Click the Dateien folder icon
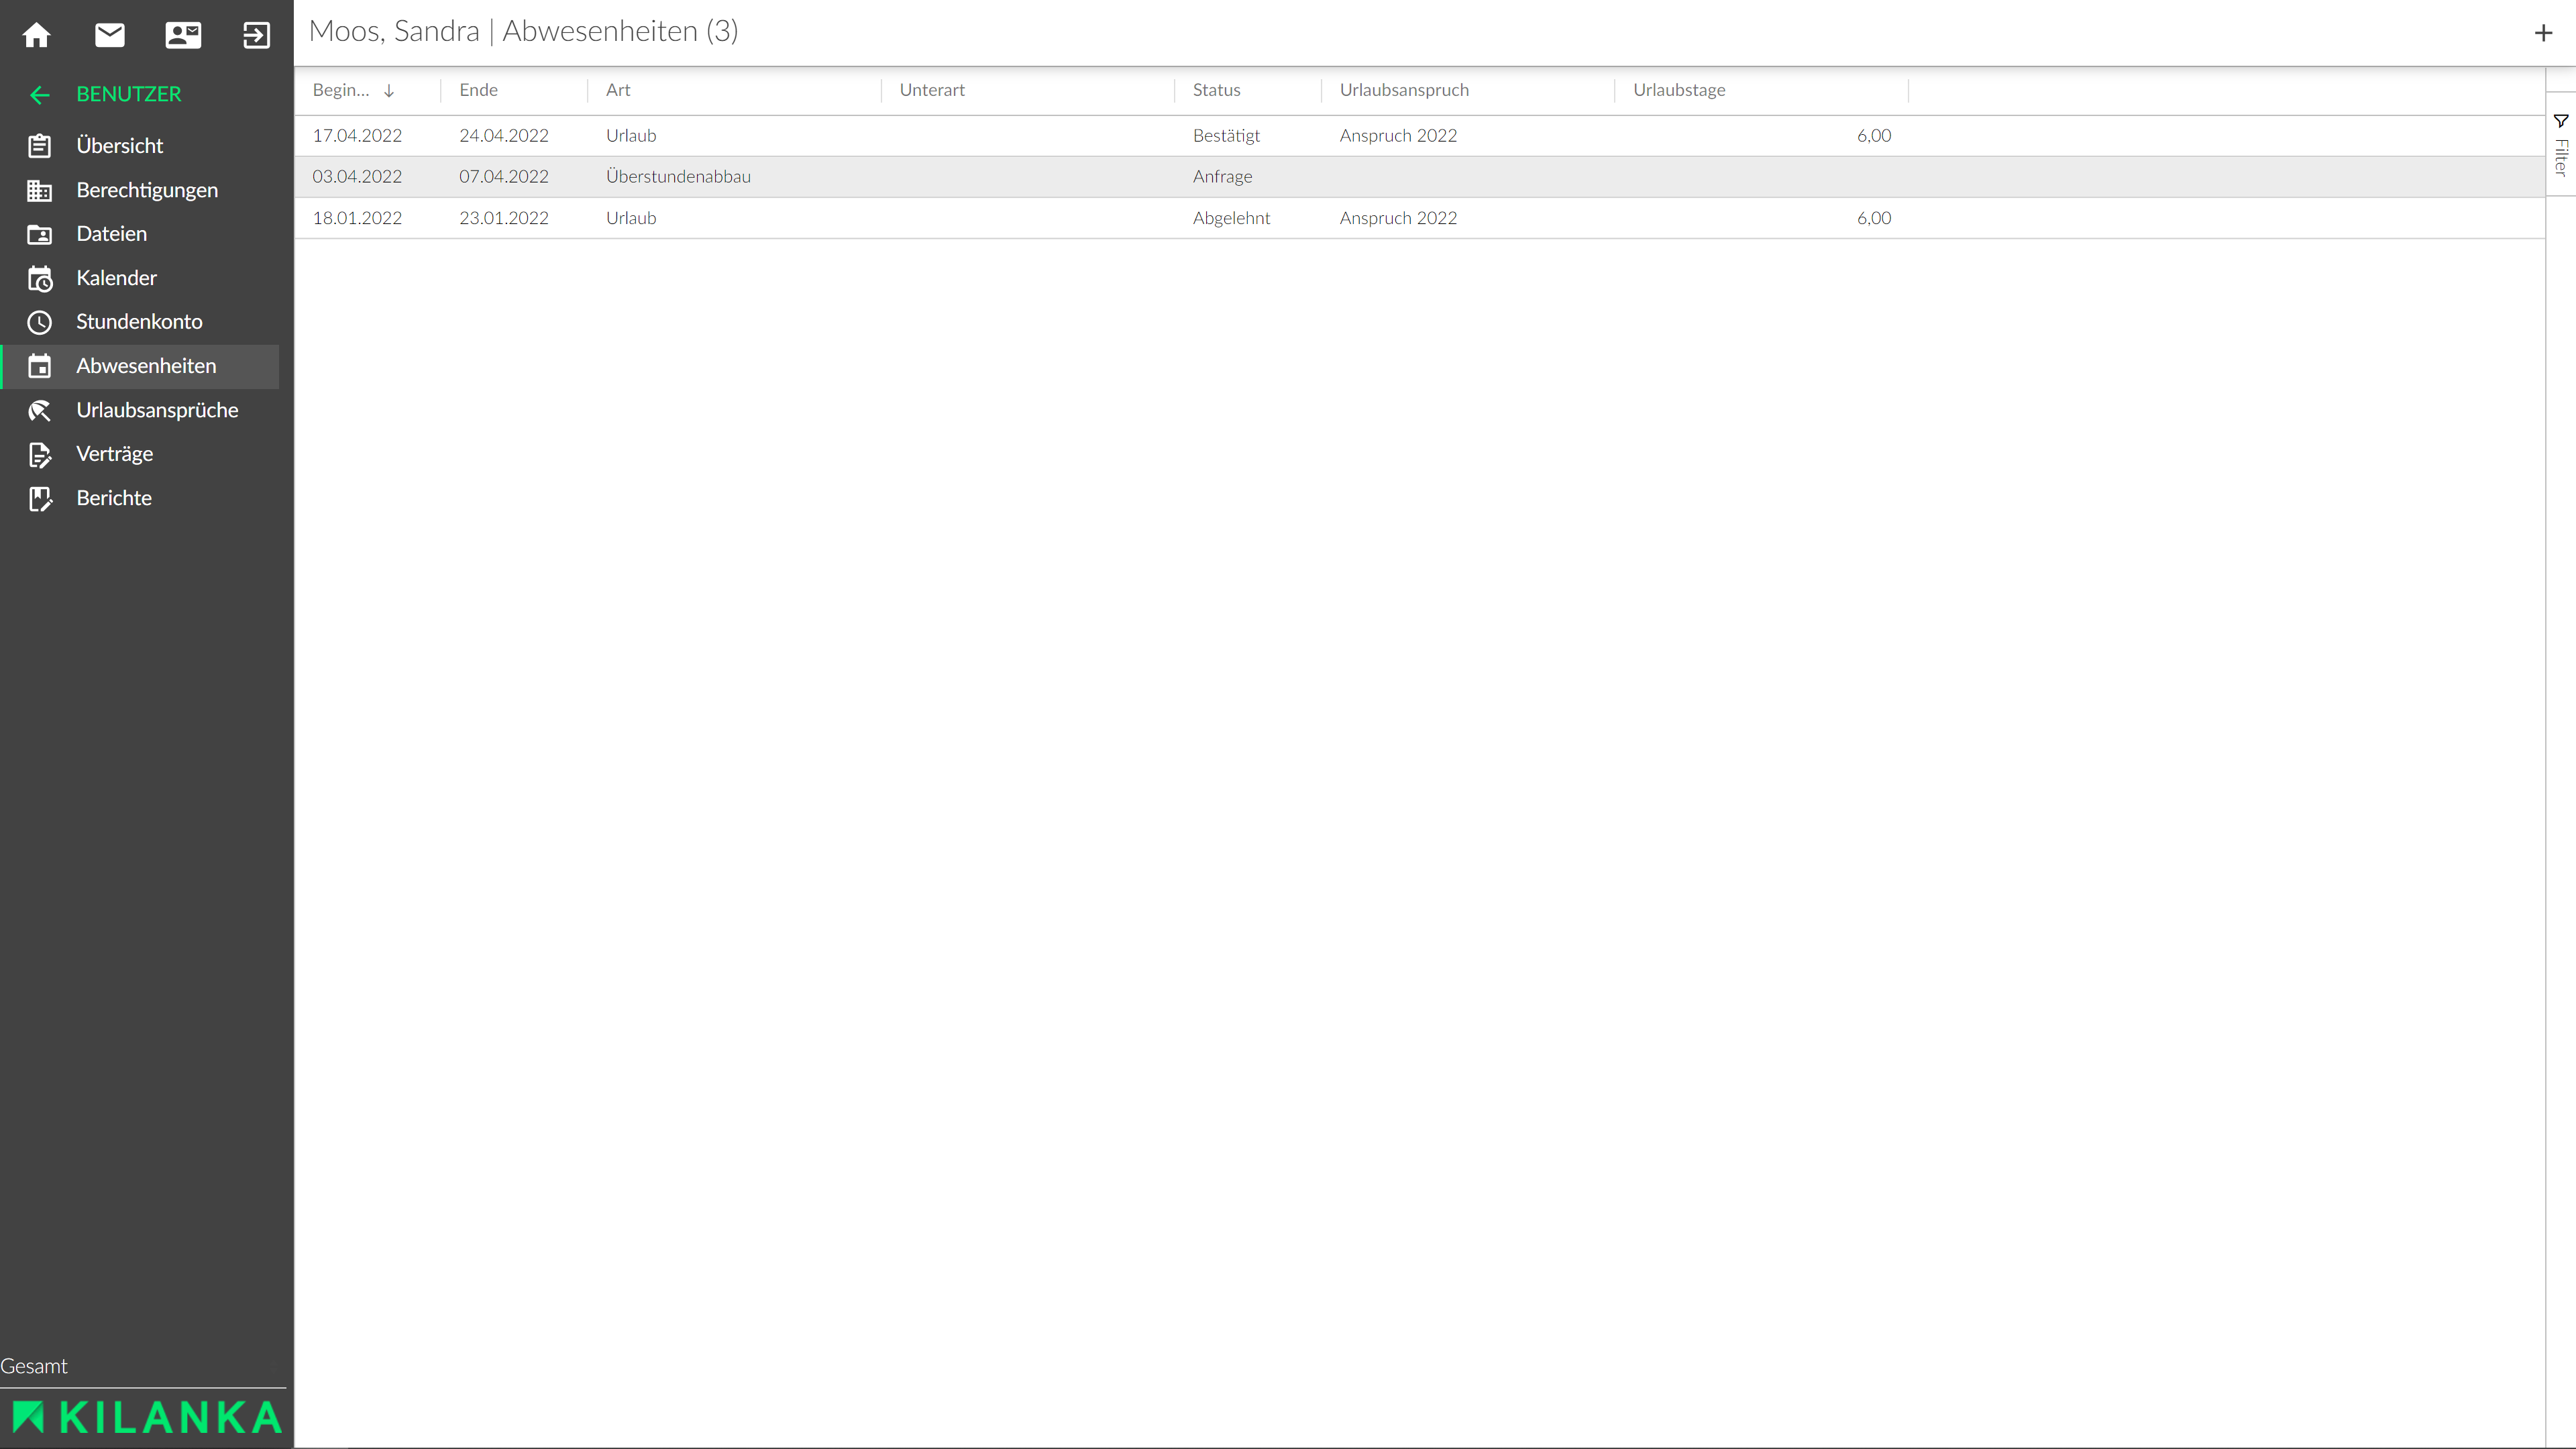This screenshot has width=2576, height=1449. [40, 234]
